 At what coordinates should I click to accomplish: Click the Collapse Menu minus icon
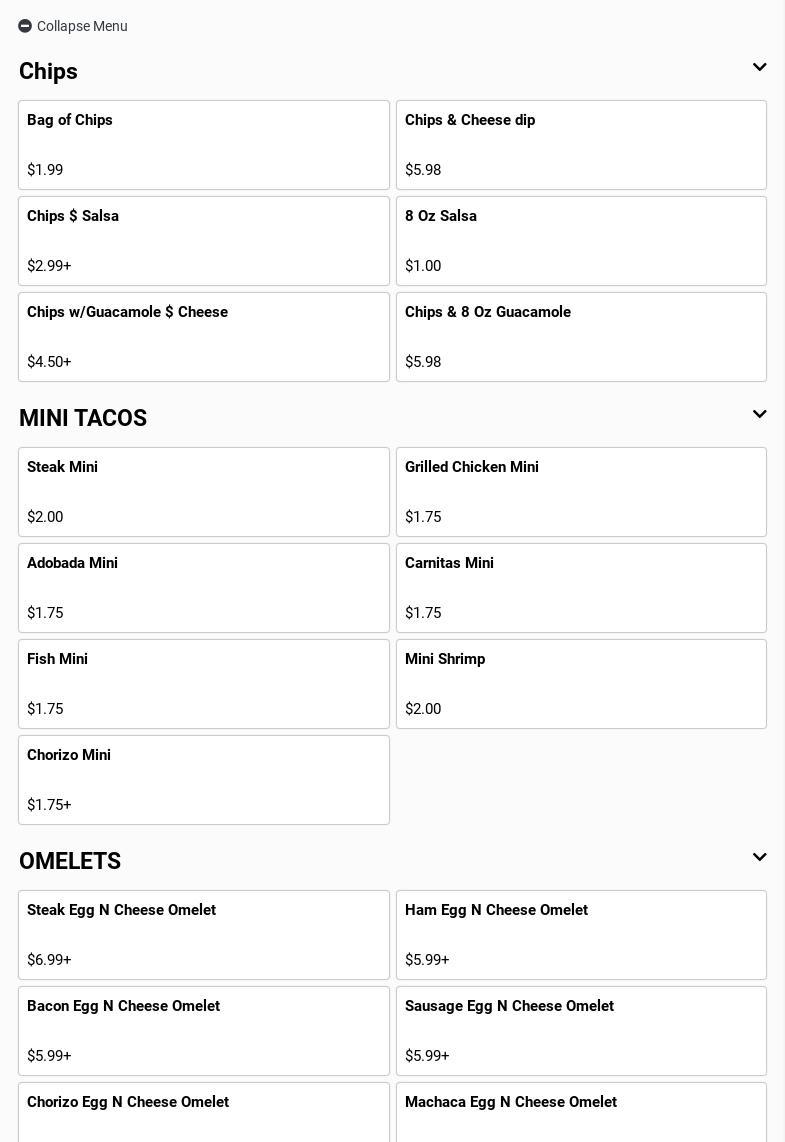coord(25,26)
